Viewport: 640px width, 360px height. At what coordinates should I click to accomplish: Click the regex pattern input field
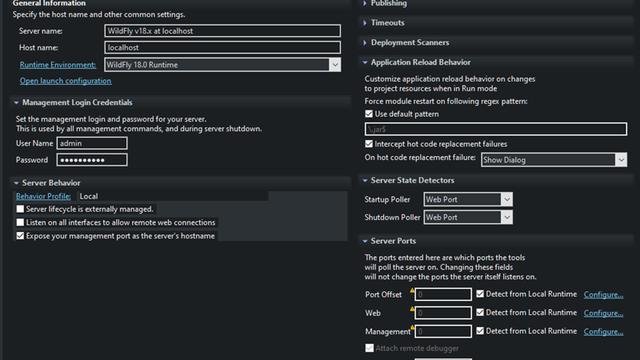(x=496, y=129)
